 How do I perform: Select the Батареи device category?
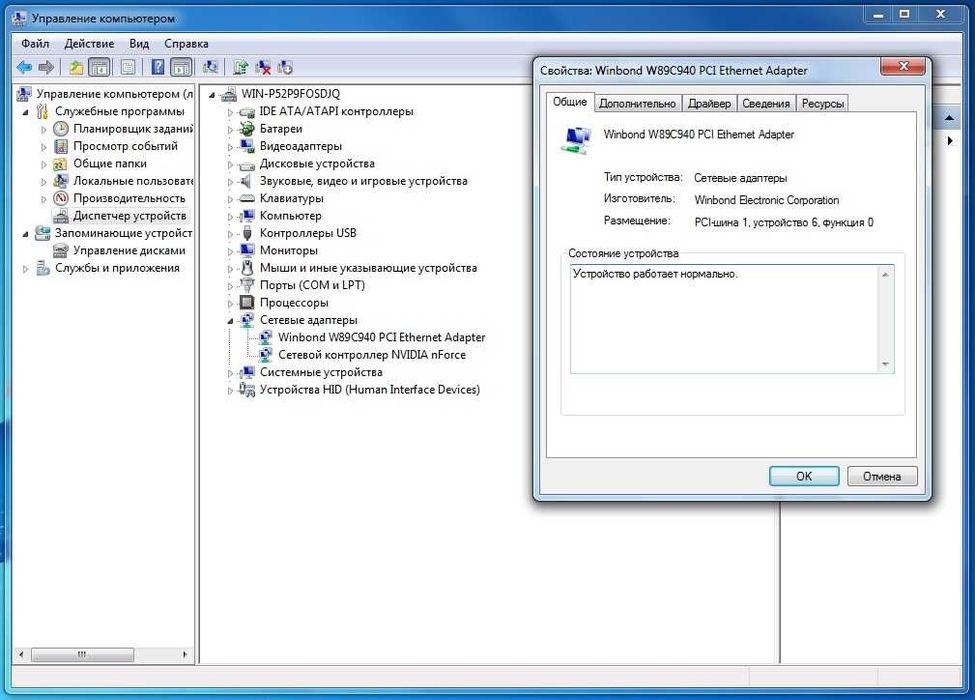click(281, 129)
